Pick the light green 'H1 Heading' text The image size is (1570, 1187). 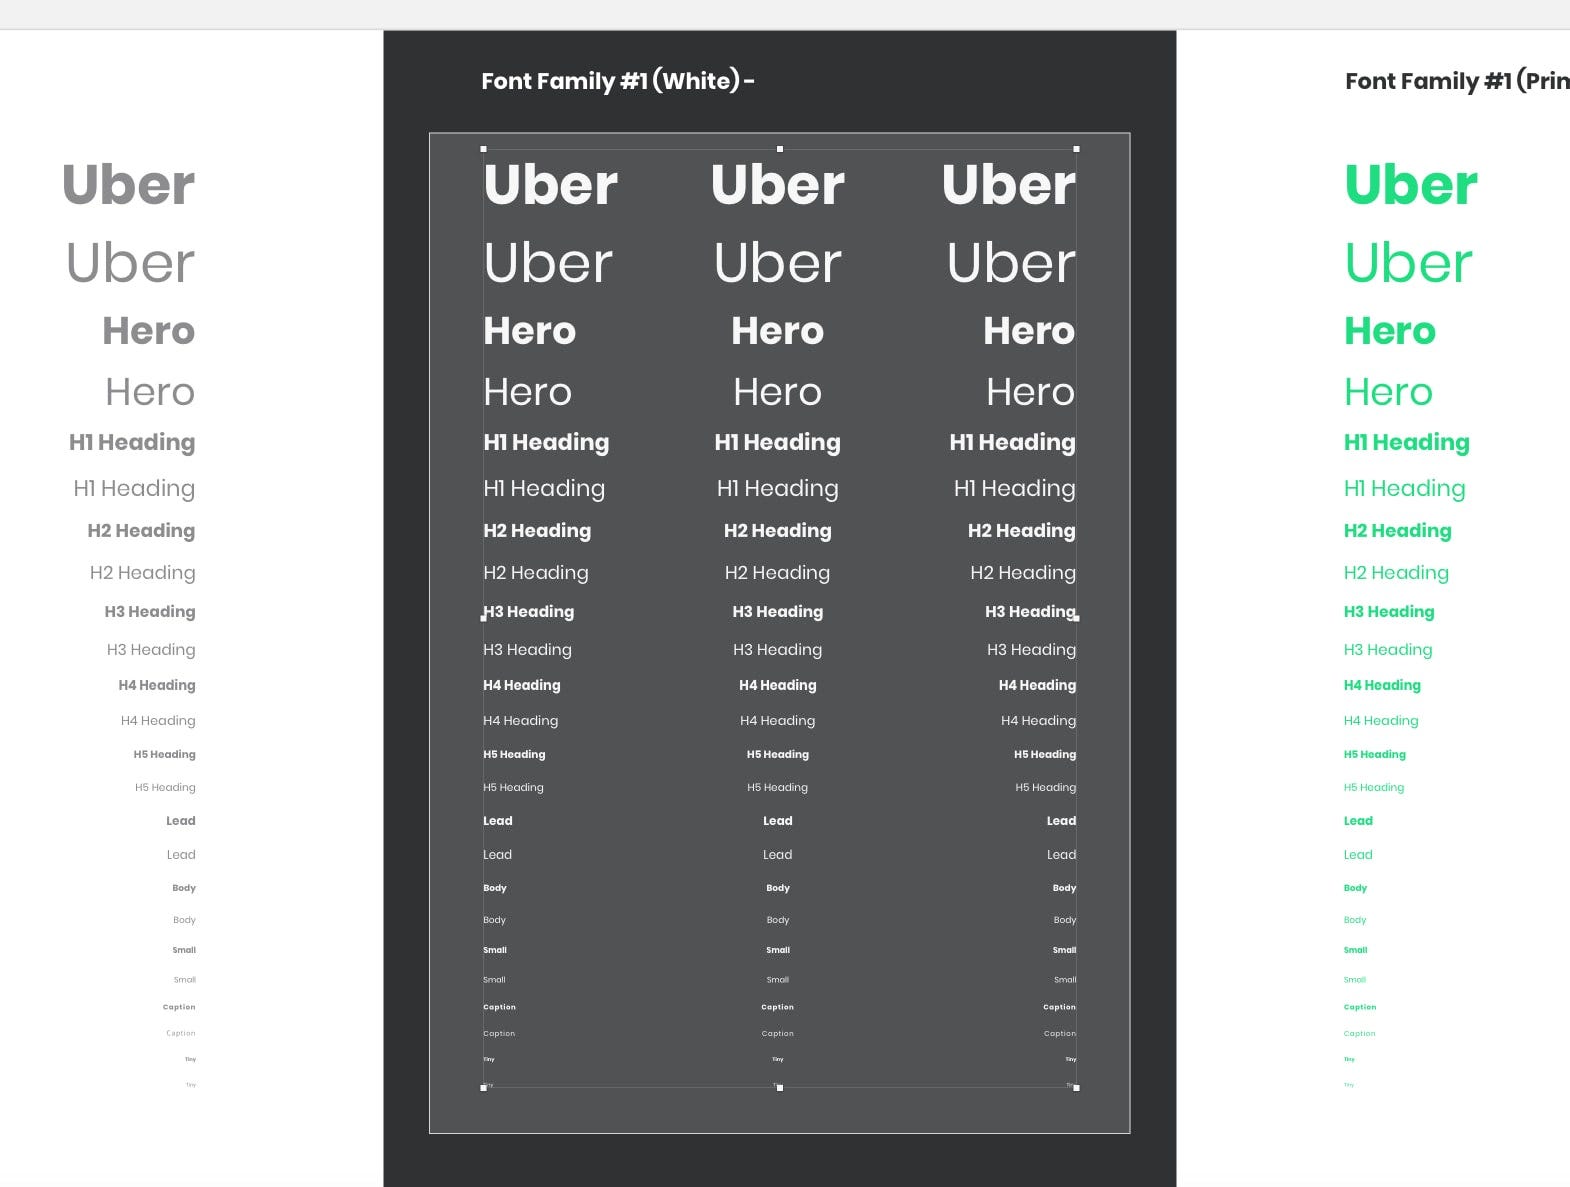[1405, 488]
